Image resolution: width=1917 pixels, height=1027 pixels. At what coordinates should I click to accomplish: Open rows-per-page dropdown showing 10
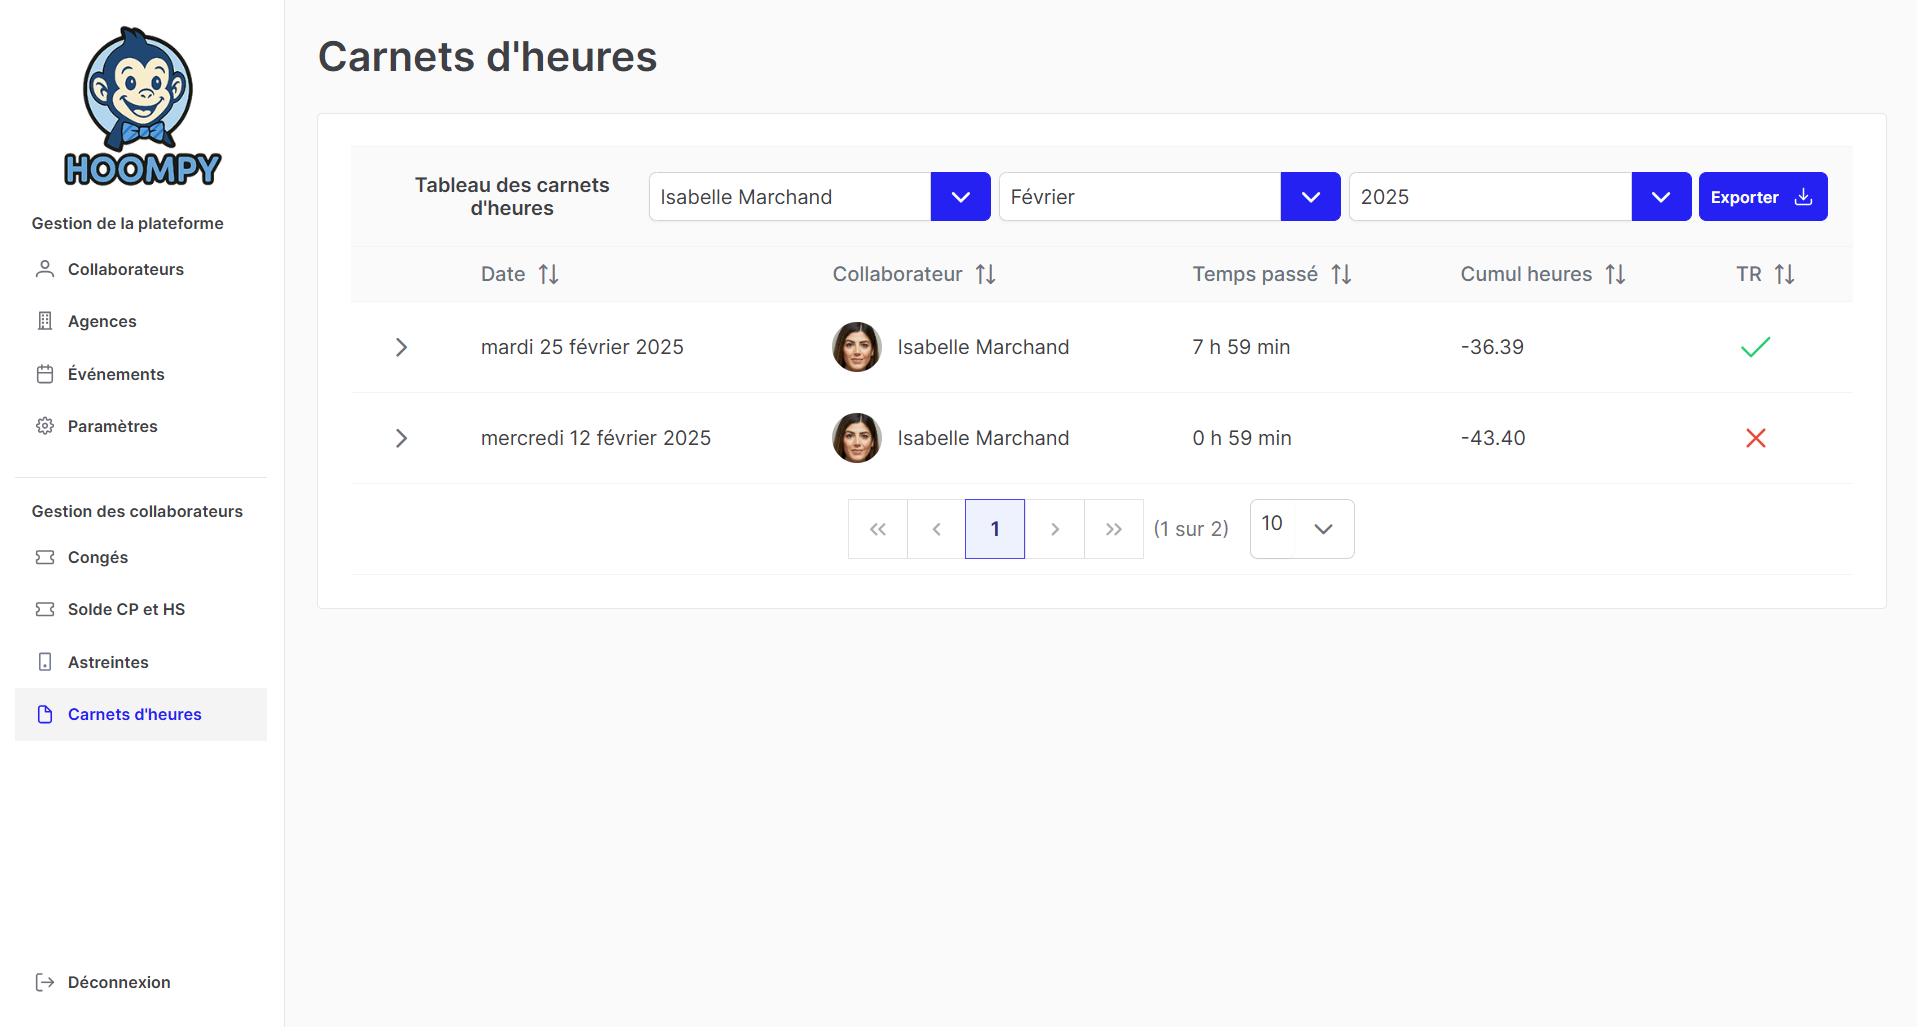pos(1322,529)
